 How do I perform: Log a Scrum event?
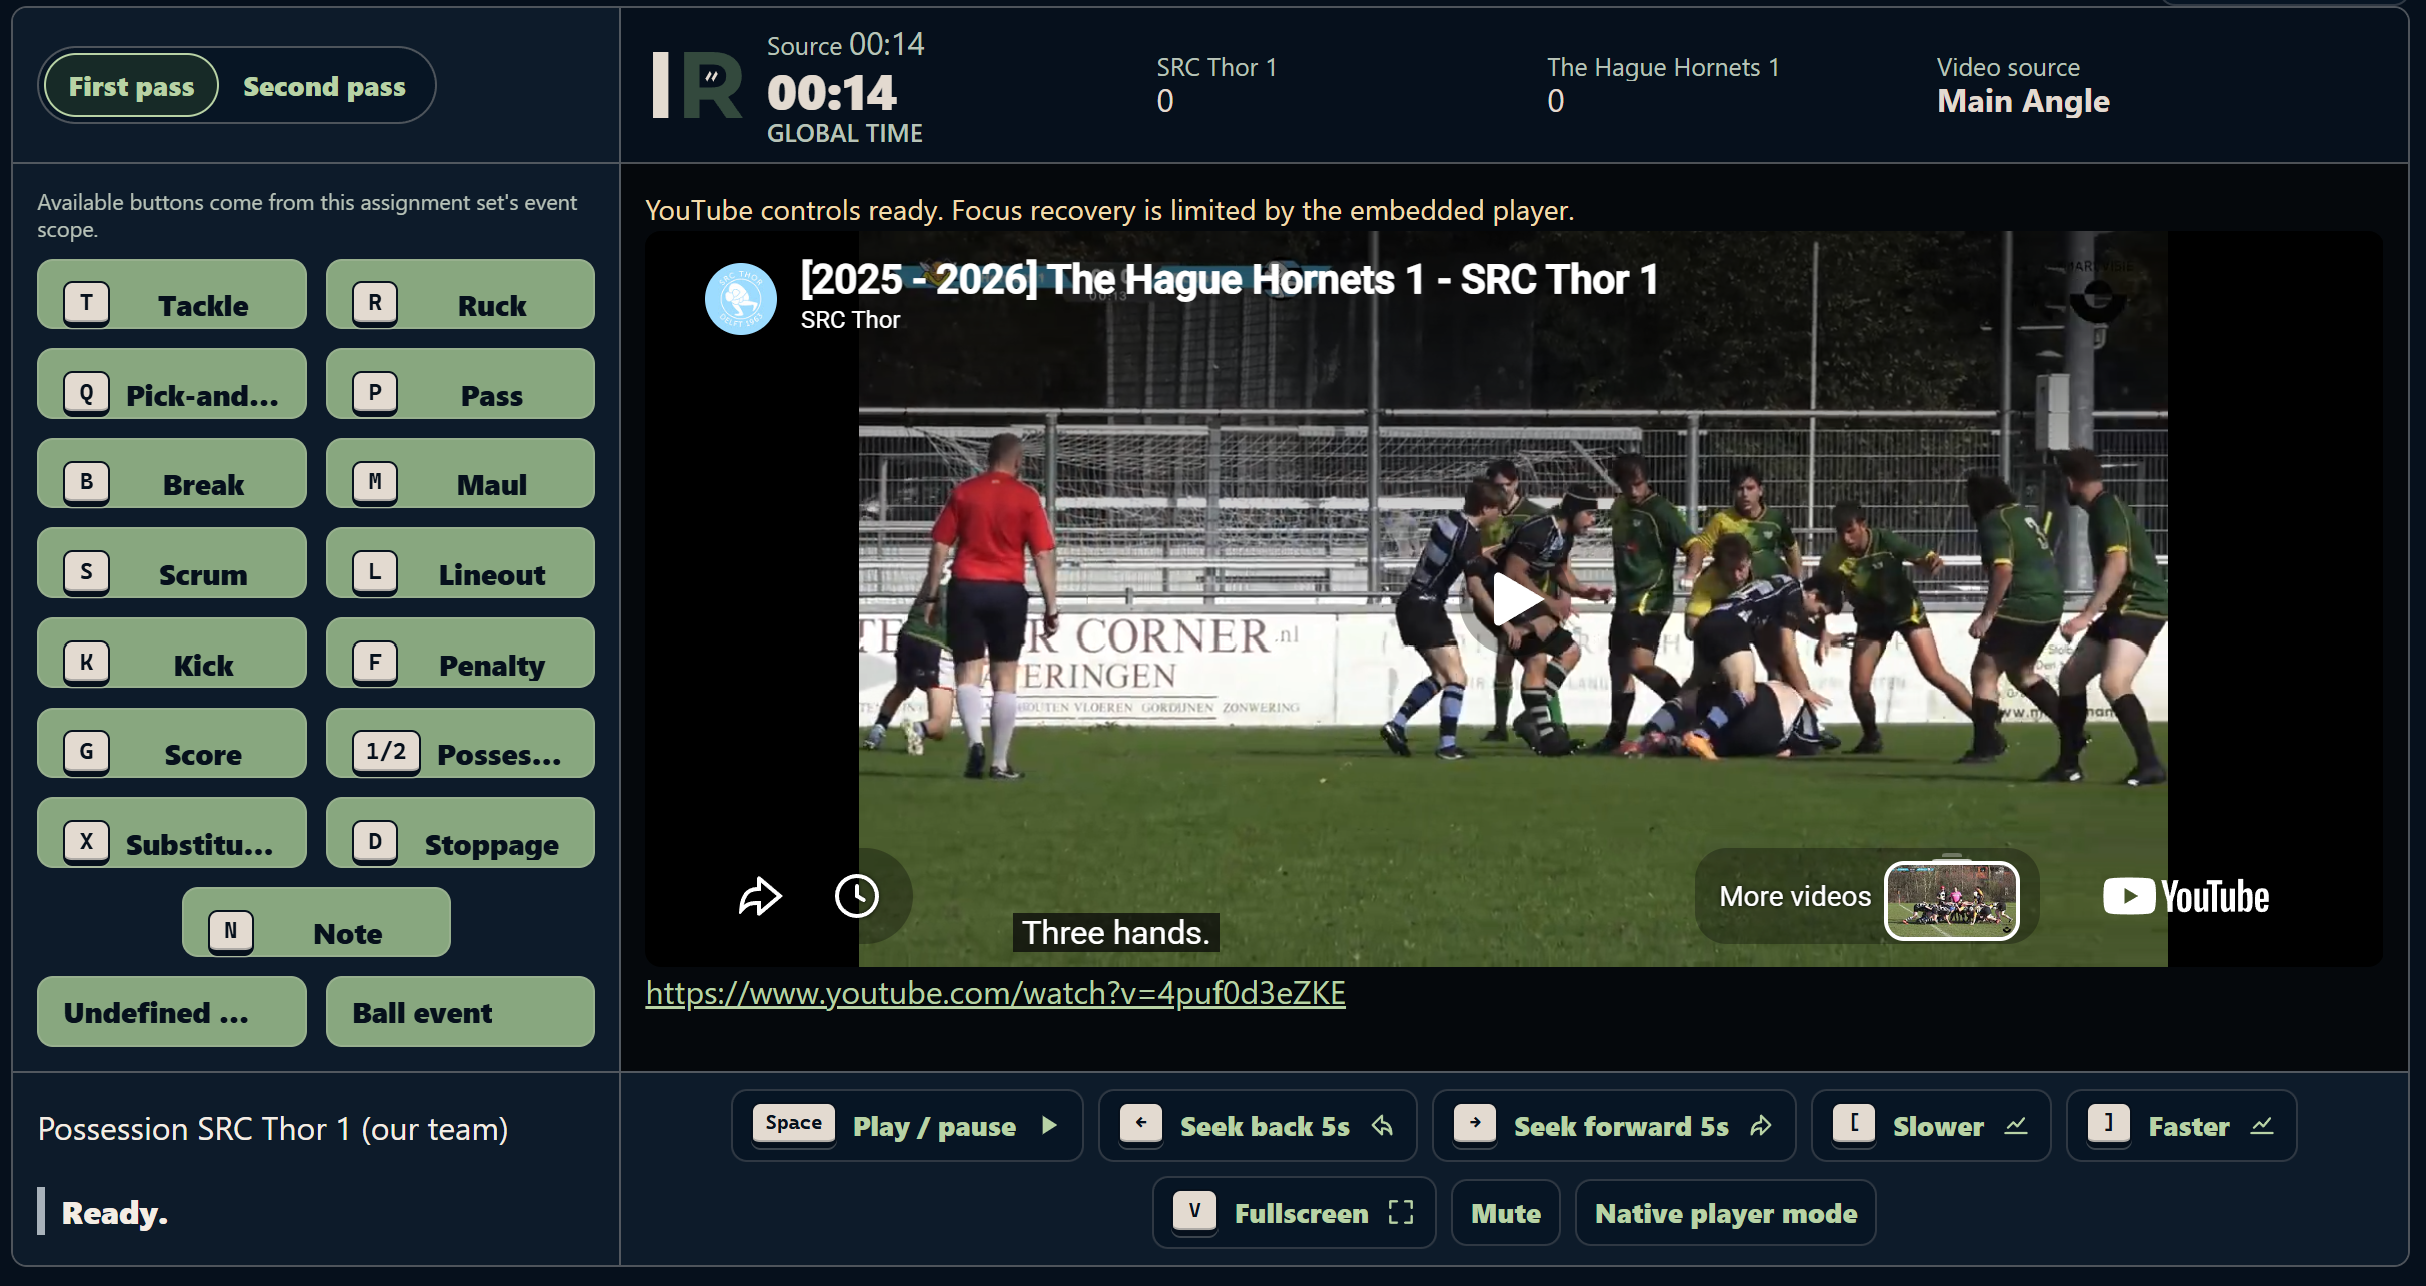click(x=172, y=564)
